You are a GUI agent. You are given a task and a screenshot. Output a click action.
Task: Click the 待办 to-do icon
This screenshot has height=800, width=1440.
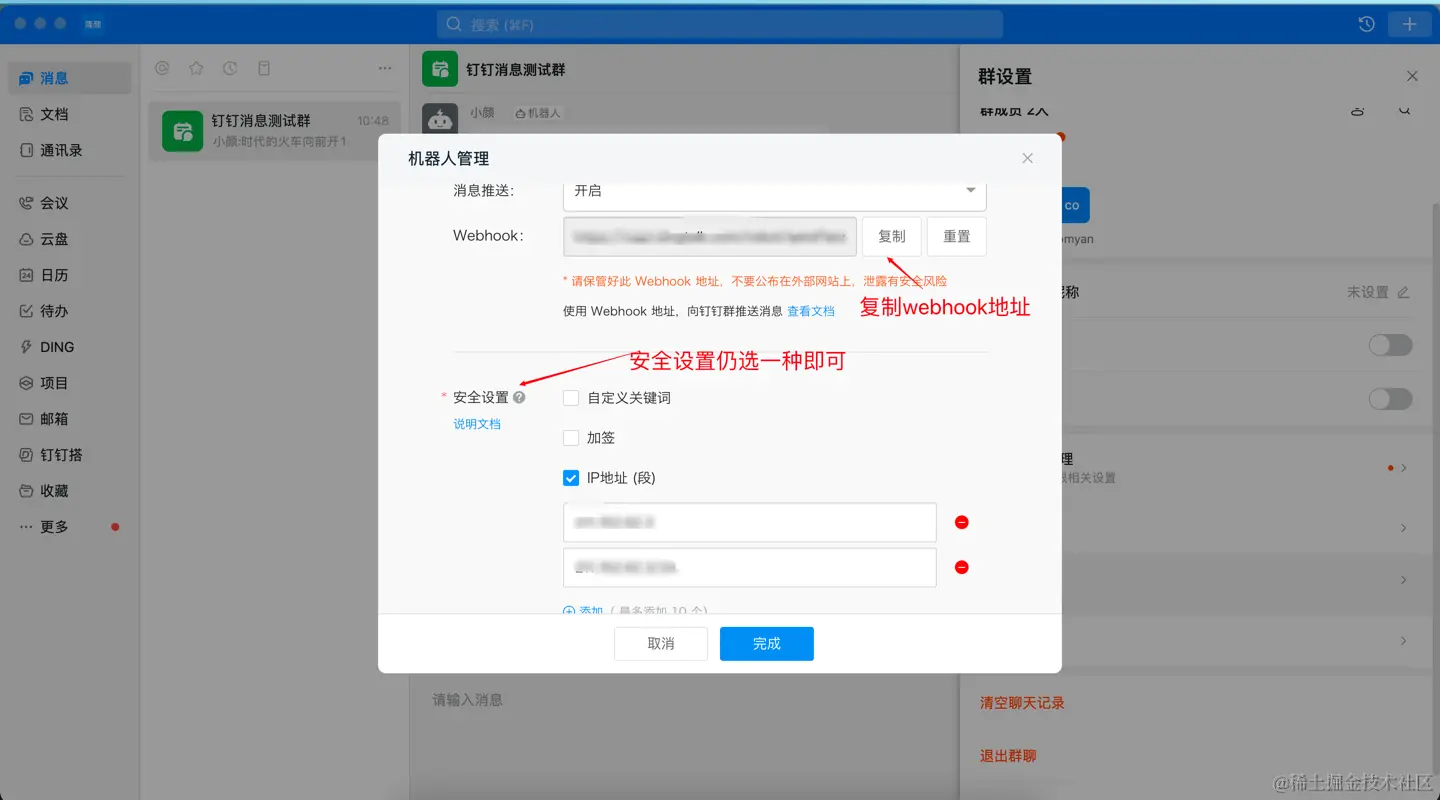click(27, 311)
